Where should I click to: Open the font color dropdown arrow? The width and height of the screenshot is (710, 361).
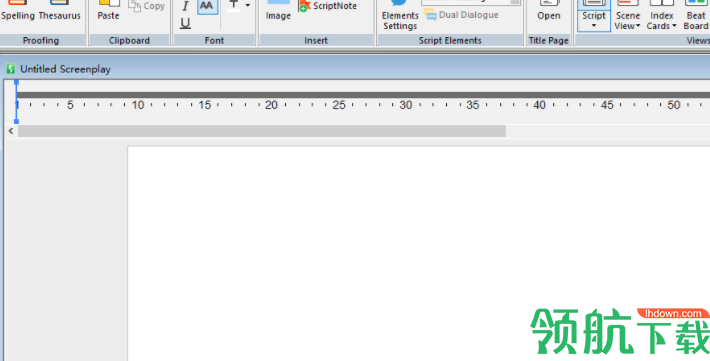tap(248, 5)
